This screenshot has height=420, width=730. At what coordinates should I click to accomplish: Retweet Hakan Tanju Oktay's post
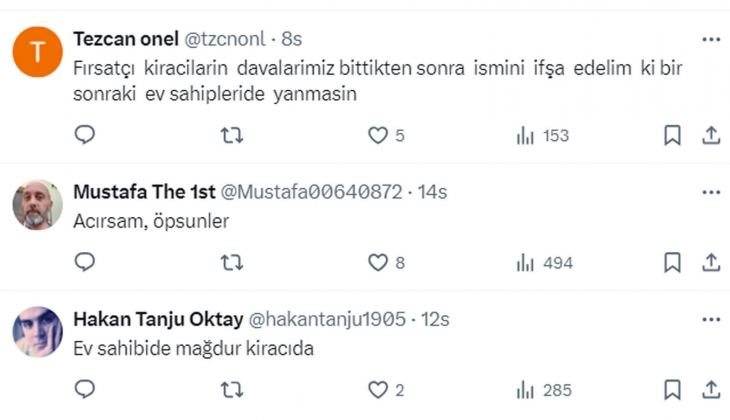pyautogui.click(x=231, y=389)
